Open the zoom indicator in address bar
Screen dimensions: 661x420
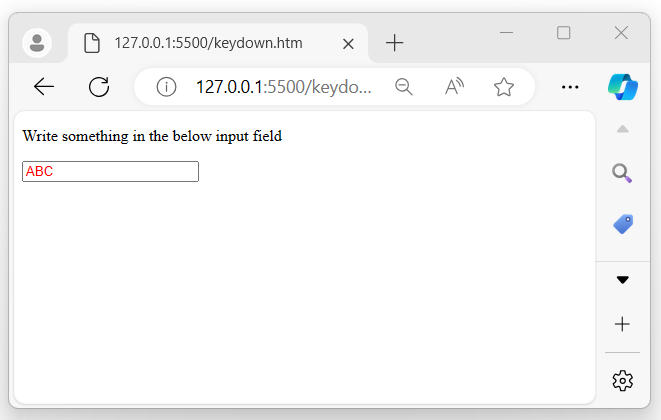click(404, 87)
